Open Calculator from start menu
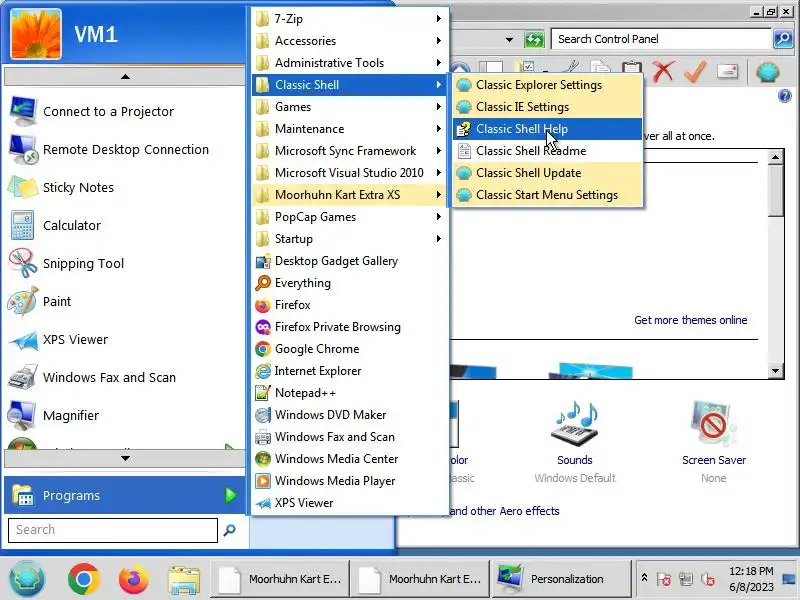 click(x=124, y=226)
